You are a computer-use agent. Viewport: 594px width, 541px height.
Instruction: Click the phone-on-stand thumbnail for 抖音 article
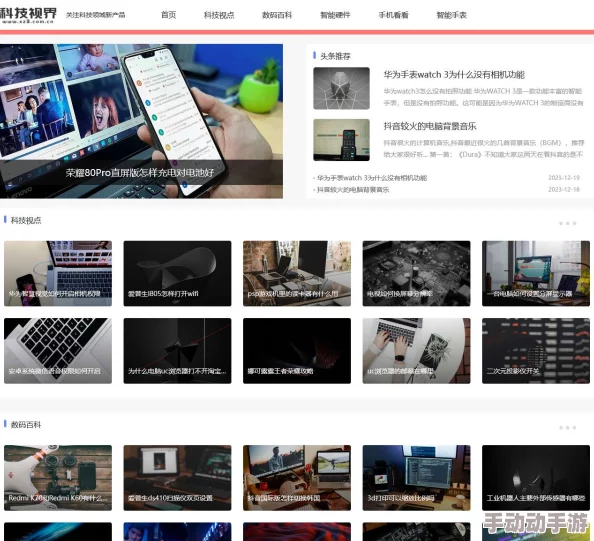click(341, 140)
